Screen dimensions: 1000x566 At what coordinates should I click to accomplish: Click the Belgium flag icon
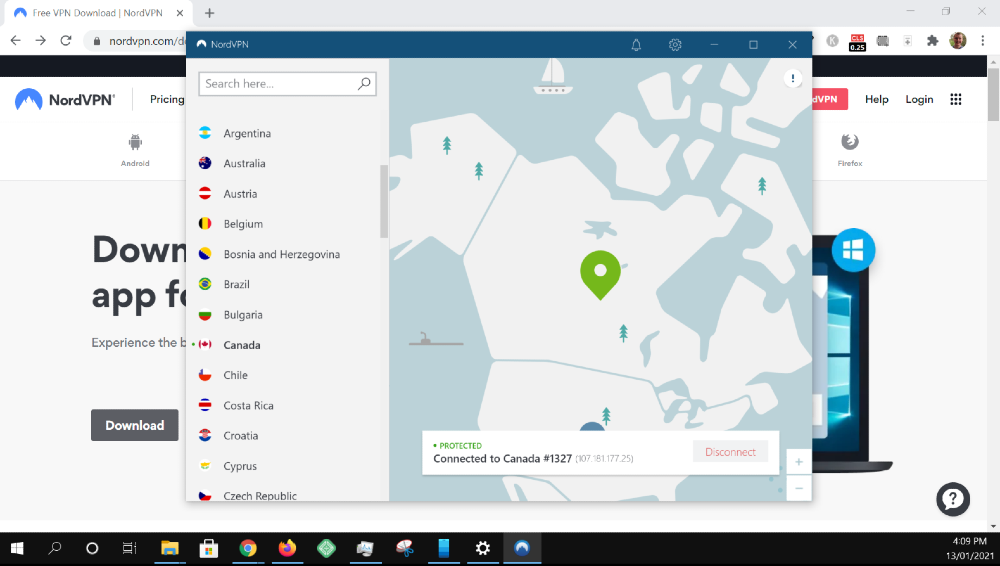tap(205, 223)
